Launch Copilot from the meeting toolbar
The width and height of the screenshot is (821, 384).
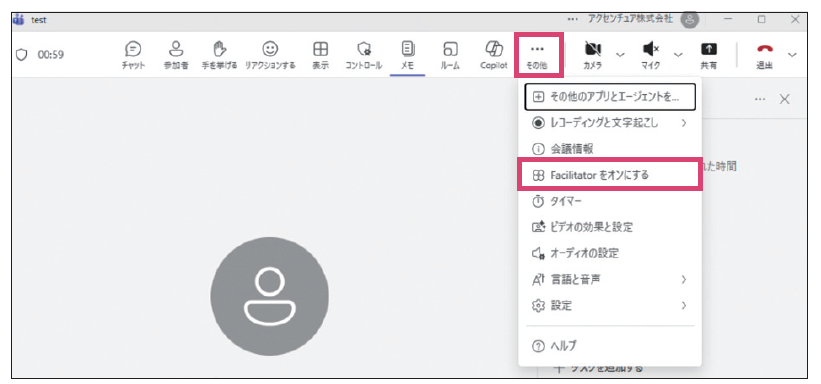click(x=494, y=55)
